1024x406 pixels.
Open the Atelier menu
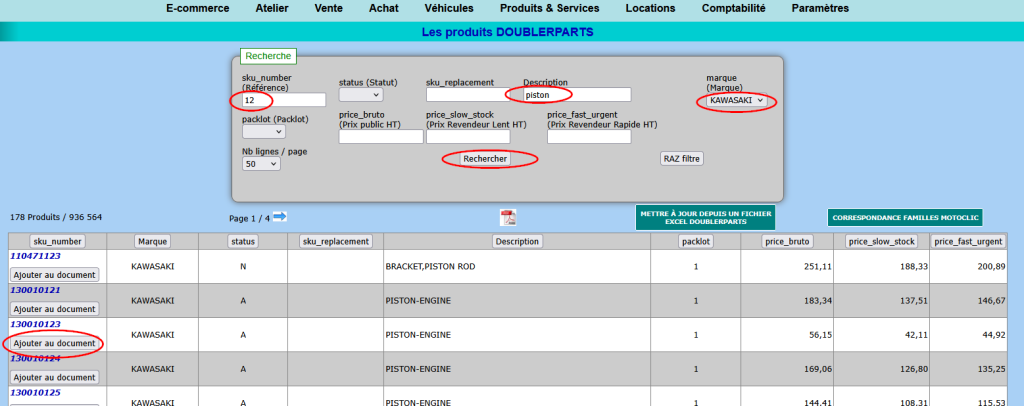point(272,8)
